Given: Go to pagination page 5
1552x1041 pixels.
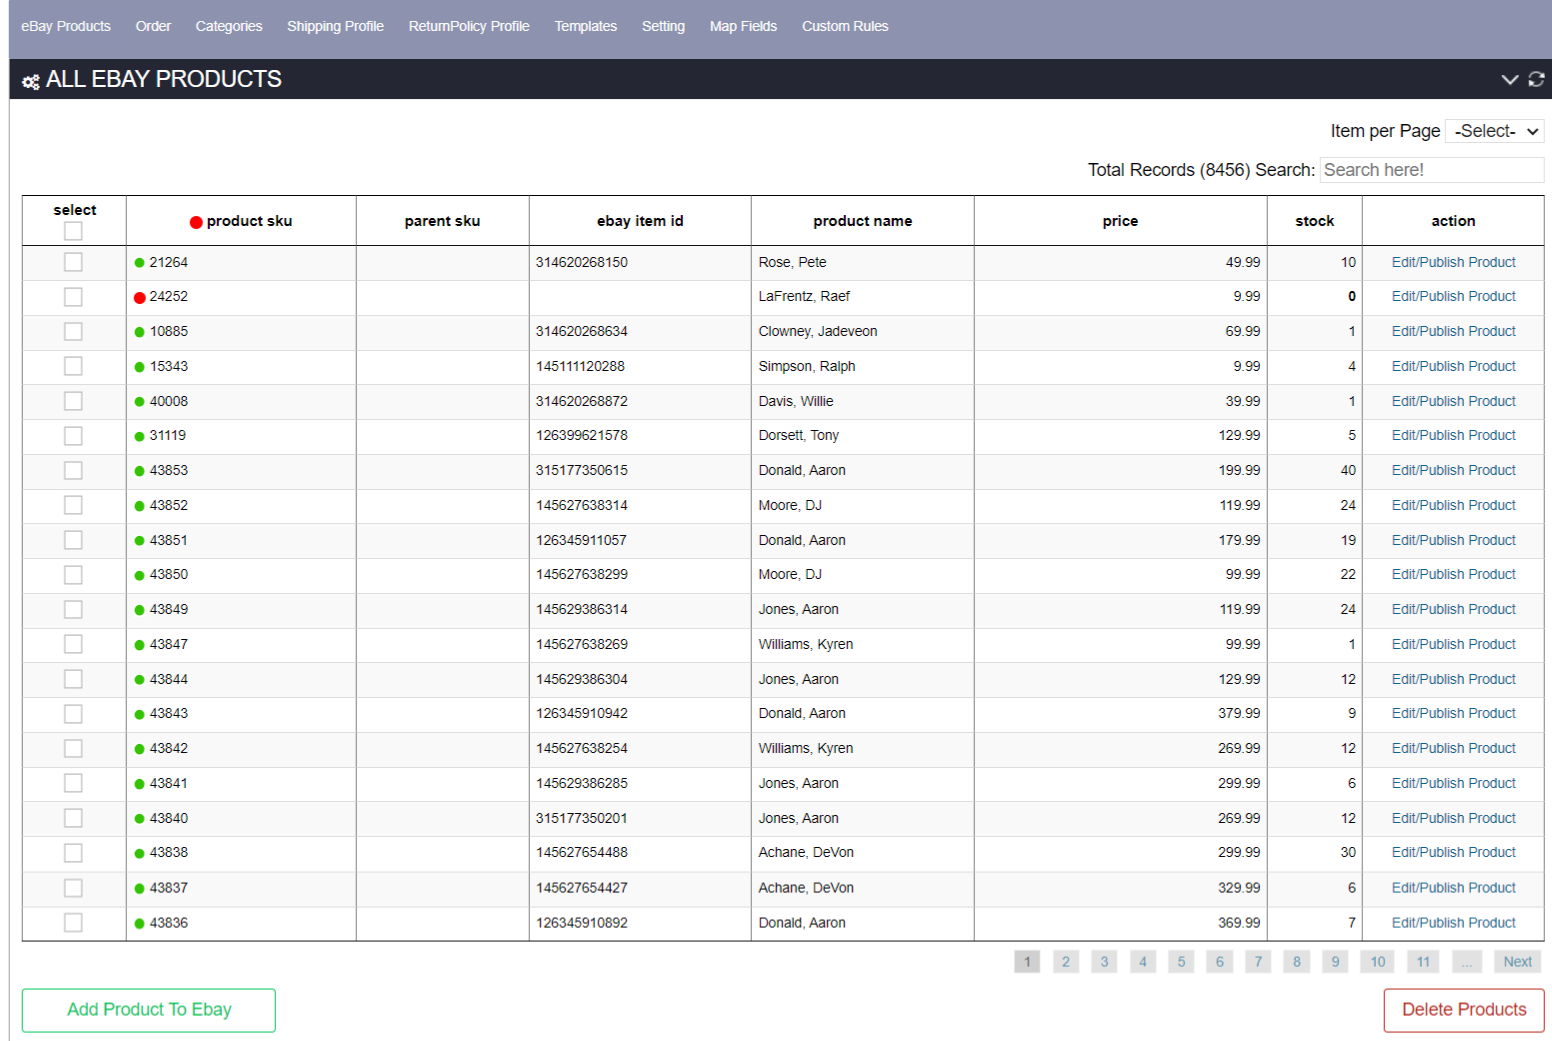Looking at the screenshot, I should click(1181, 962).
